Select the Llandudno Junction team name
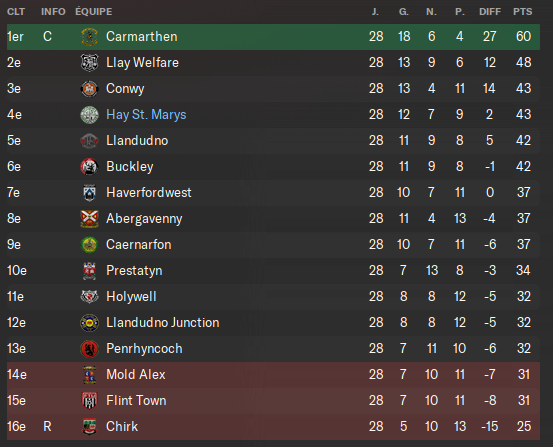The image size is (553, 447). (x=163, y=322)
